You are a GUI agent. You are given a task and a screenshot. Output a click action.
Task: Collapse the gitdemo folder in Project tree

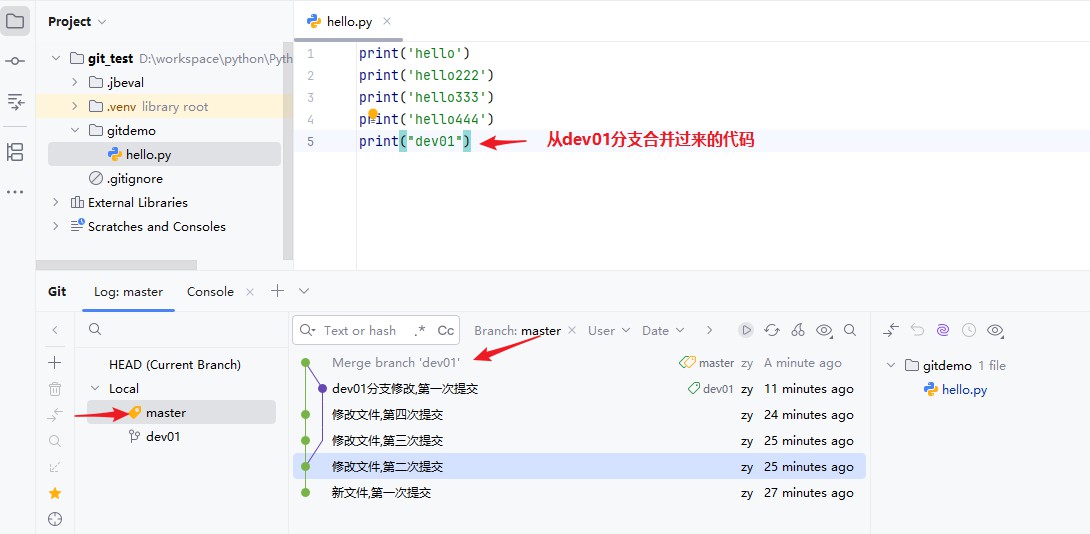tap(75, 130)
